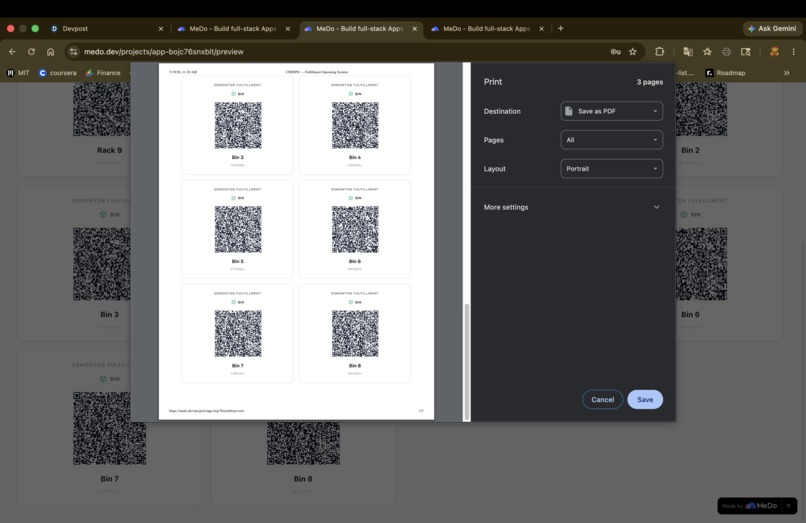This screenshot has width=806, height=523.
Task: Click the print preview scrollbar
Action: click(x=467, y=362)
